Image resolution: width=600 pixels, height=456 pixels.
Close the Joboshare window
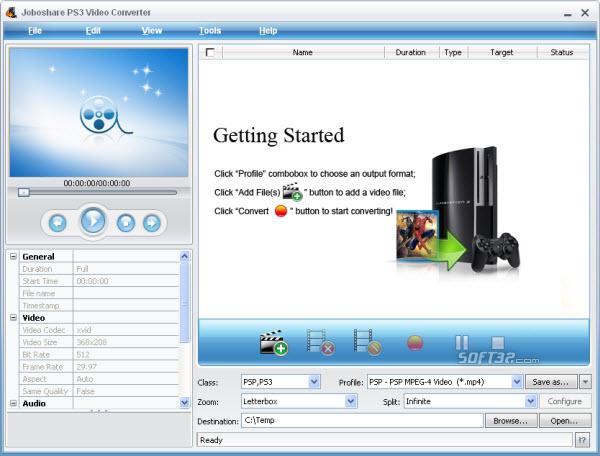(585, 13)
